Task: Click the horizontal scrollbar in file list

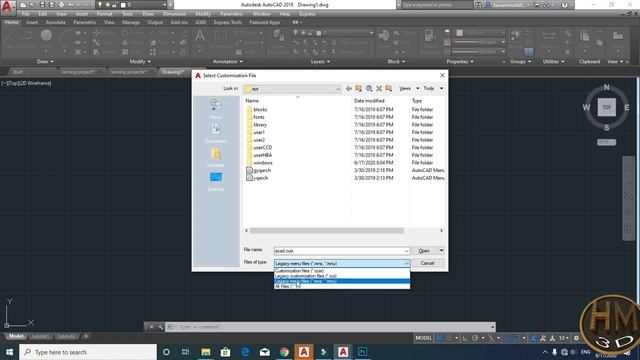Action: [x=327, y=231]
